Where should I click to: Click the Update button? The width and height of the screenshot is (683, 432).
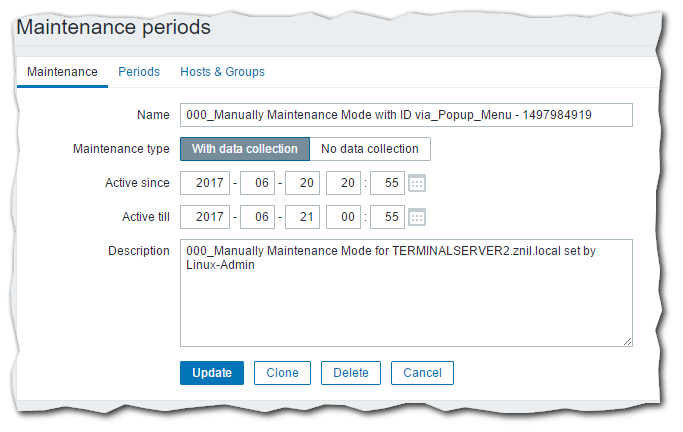[212, 373]
